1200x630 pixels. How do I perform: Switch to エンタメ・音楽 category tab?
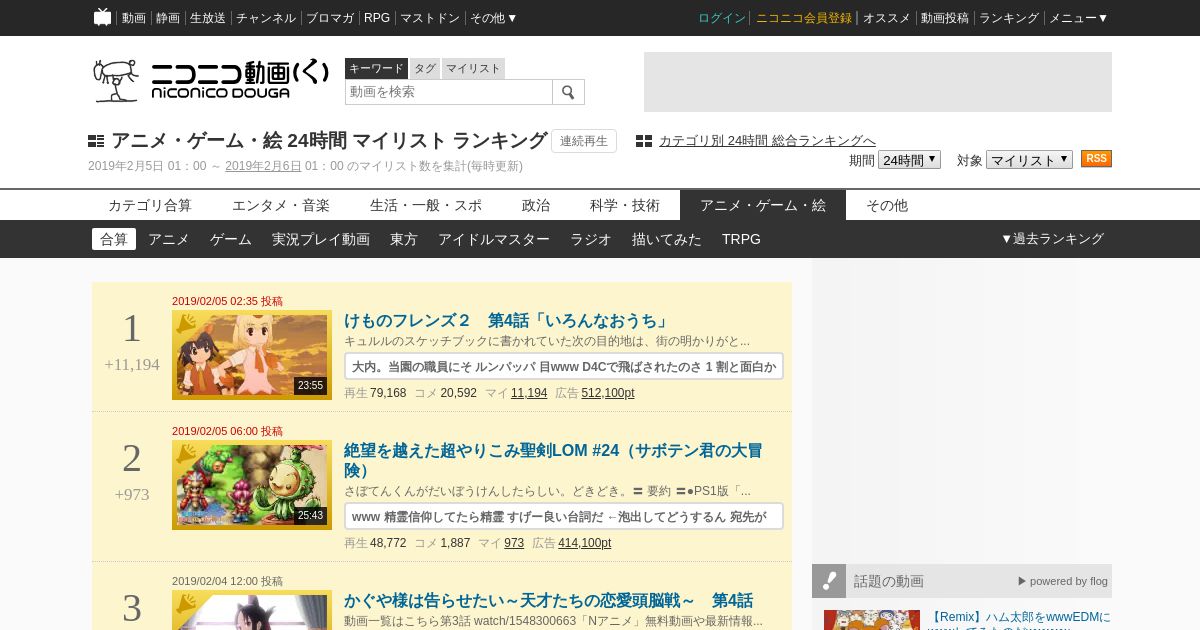click(281, 205)
